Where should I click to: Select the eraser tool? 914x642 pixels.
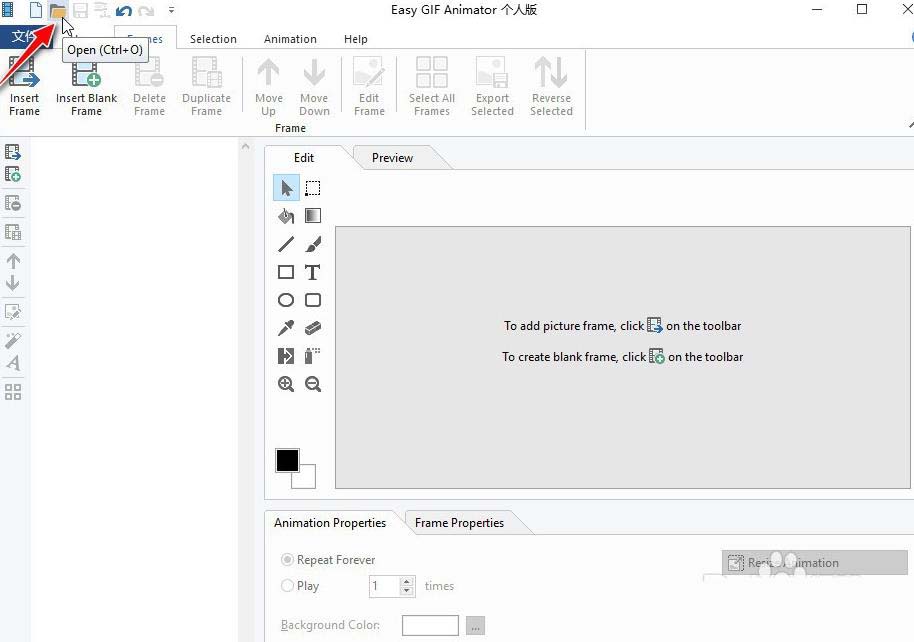pyautogui.click(x=313, y=328)
